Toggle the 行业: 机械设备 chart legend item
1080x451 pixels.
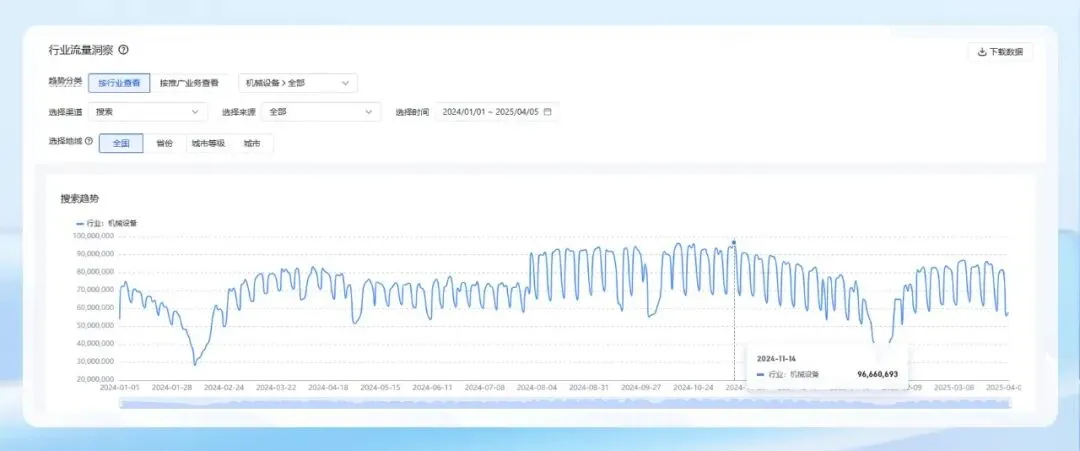(107, 223)
